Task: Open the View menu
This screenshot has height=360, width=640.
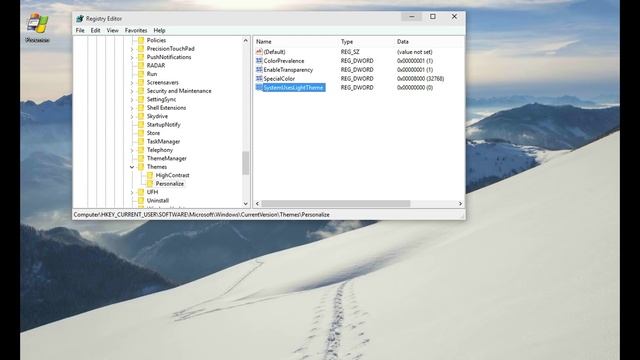Action: [x=113, y=30]
